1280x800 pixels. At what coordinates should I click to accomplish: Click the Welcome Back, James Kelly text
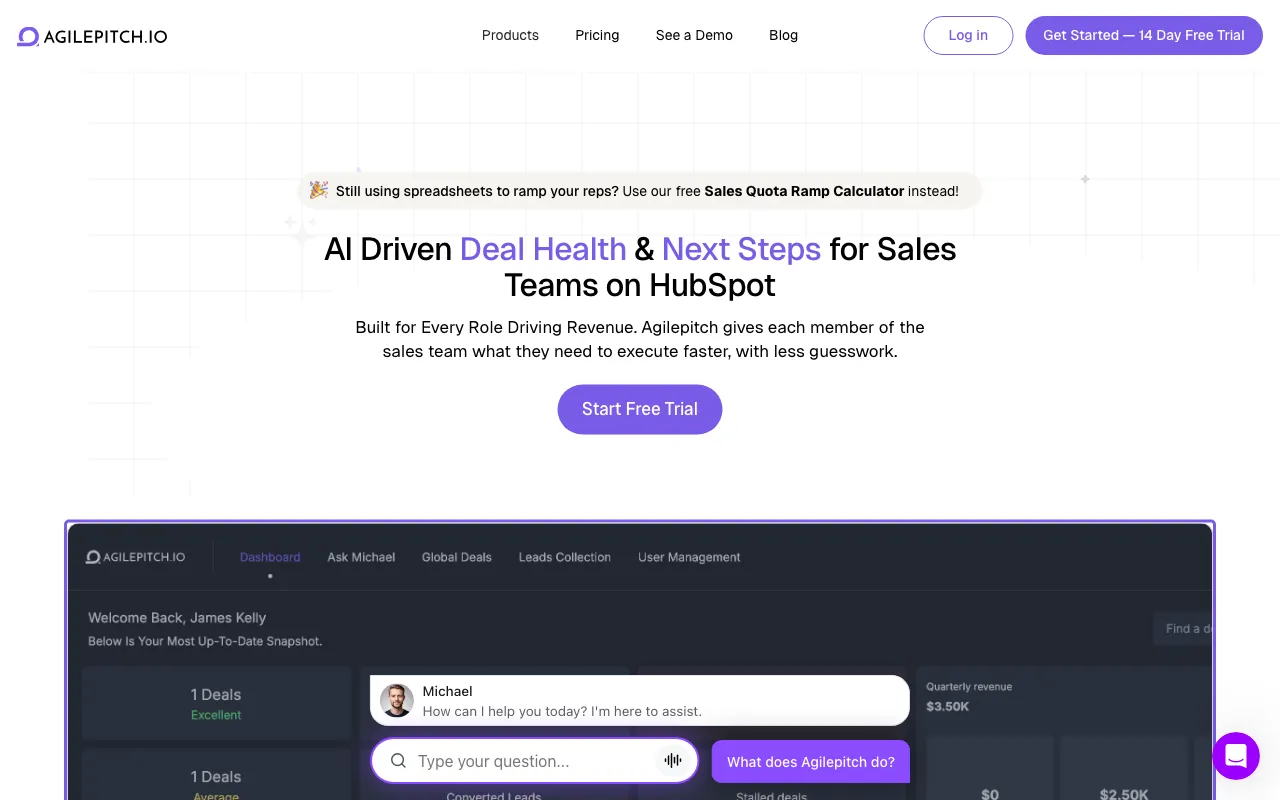177,618
